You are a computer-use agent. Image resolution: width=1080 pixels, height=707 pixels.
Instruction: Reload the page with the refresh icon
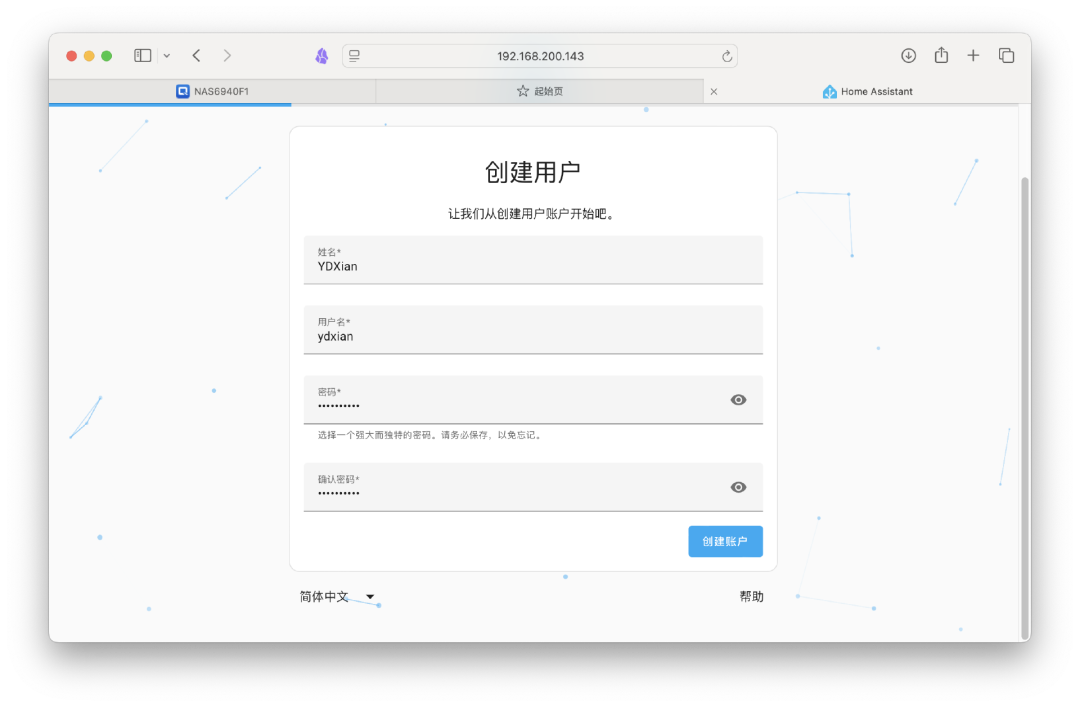727,56
